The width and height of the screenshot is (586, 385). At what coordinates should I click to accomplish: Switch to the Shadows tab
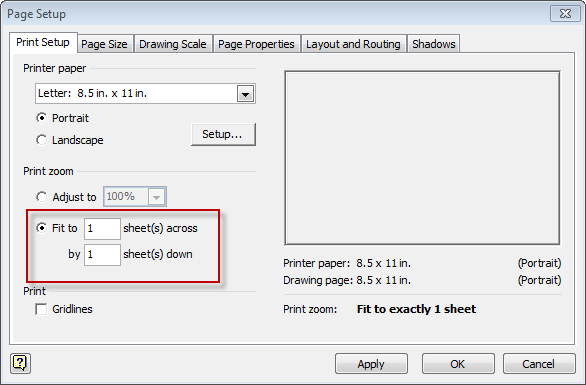coord(434,44)
